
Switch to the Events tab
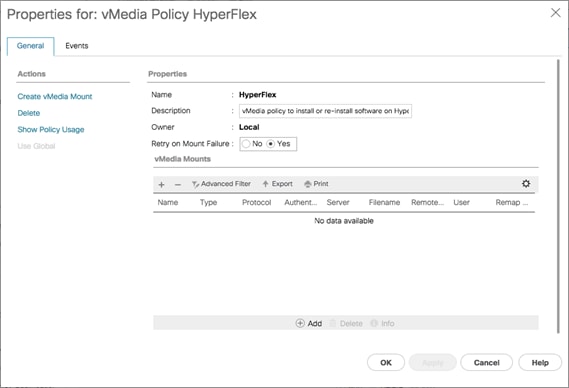pos(77,46)
